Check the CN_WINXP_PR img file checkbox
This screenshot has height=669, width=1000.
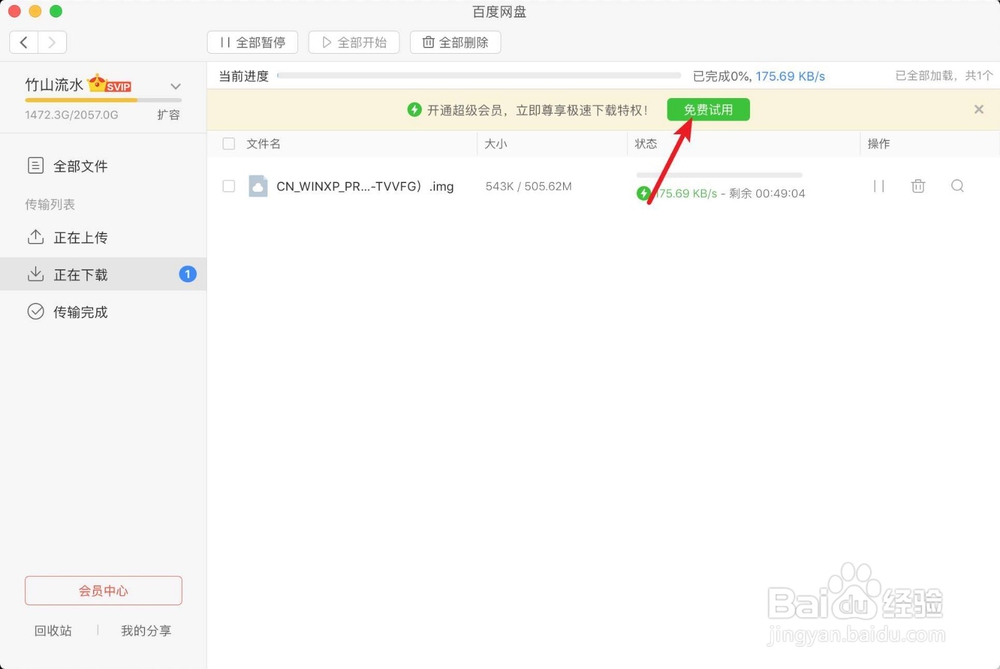coord(228,186)
